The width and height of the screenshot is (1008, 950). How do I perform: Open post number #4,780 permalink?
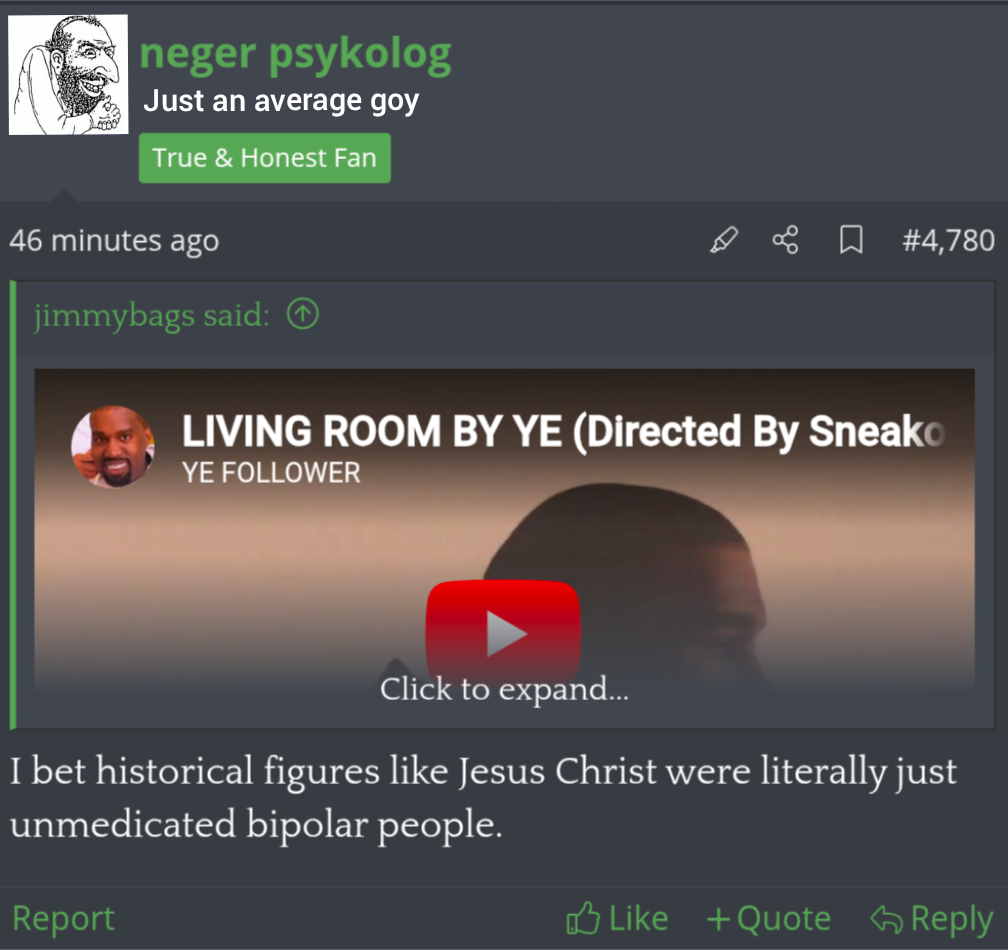(x=948, y=240)
